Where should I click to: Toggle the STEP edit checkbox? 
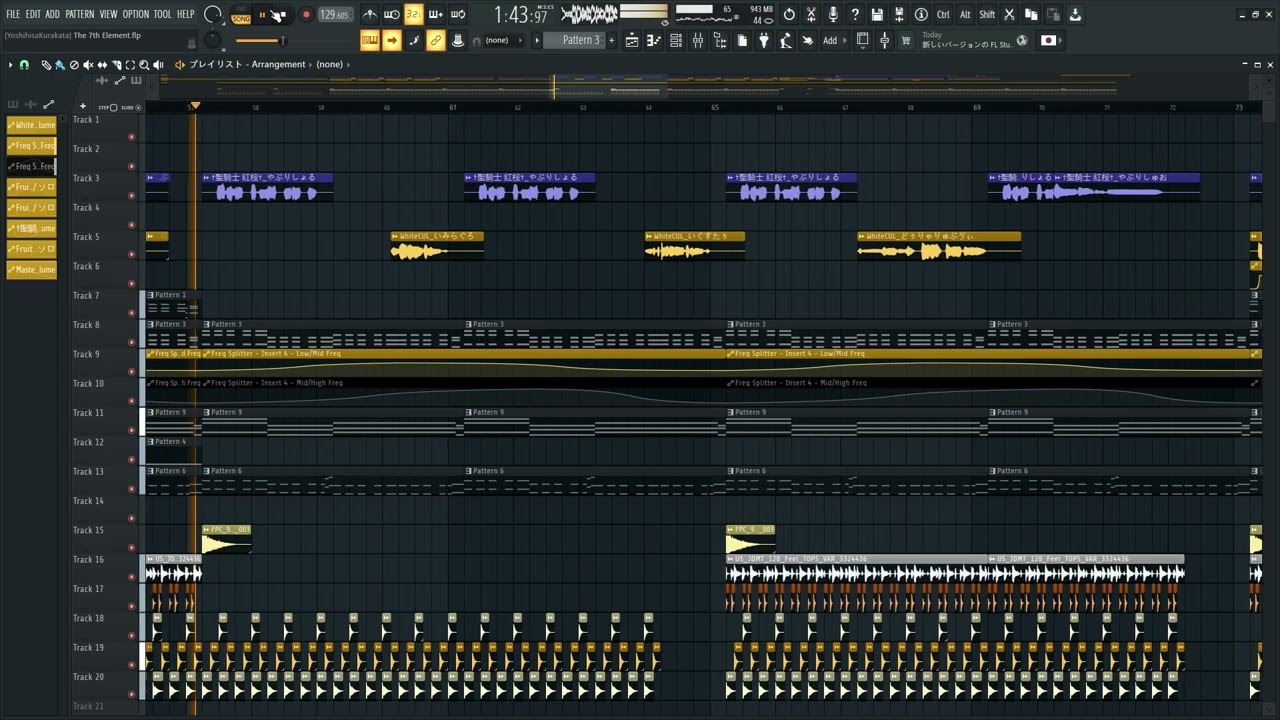(113, 107)
